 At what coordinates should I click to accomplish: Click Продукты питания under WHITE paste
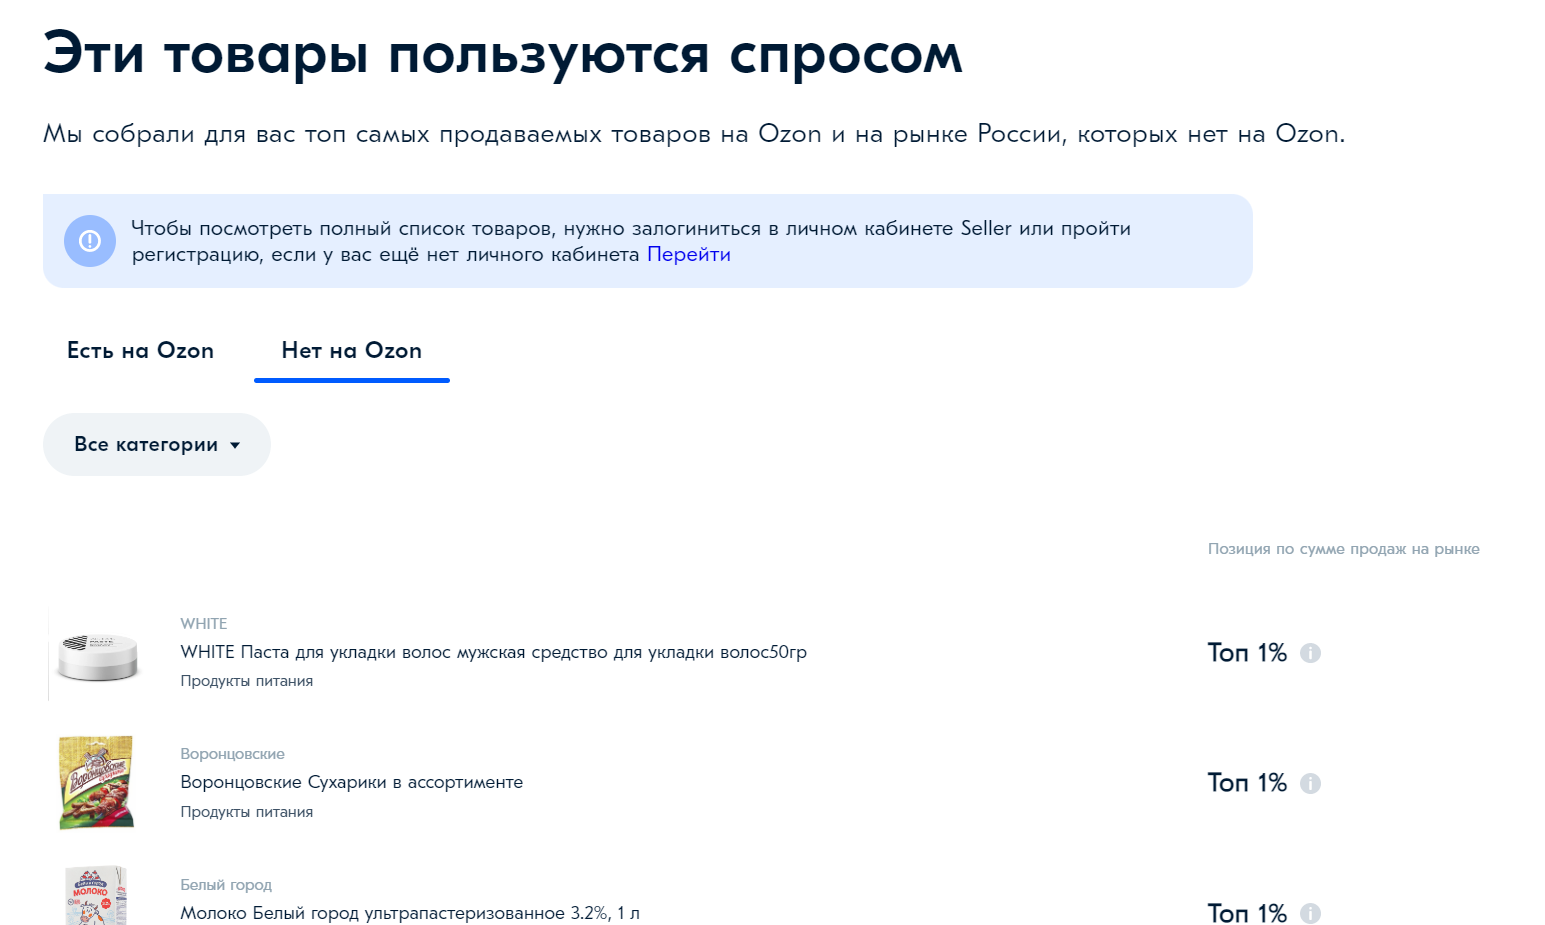pyautogui.click(x=247, y=681)
